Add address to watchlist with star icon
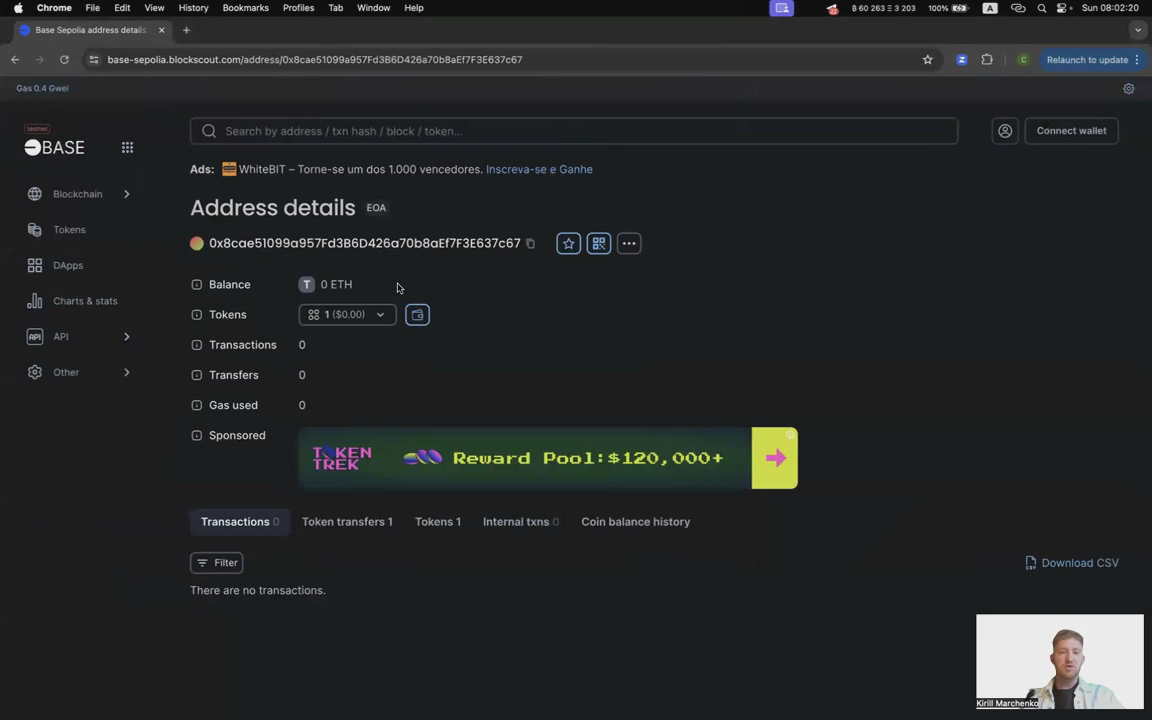Viewport: 1152px width, 720px height. coord(569,243)
